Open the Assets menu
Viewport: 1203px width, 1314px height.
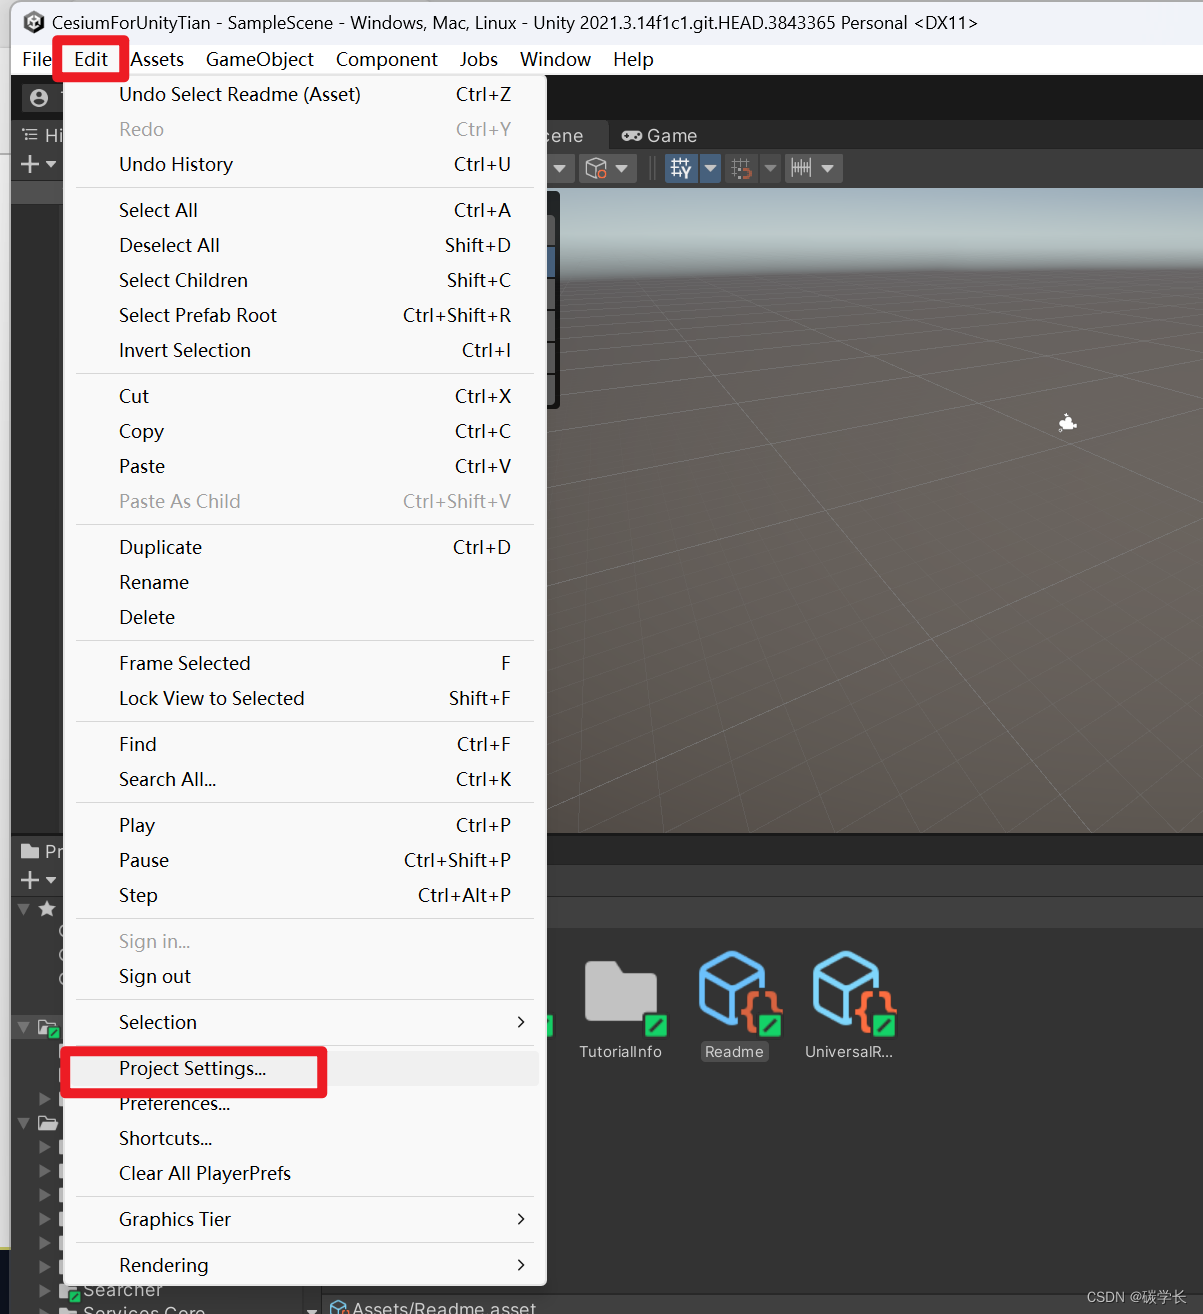point(157,59)
